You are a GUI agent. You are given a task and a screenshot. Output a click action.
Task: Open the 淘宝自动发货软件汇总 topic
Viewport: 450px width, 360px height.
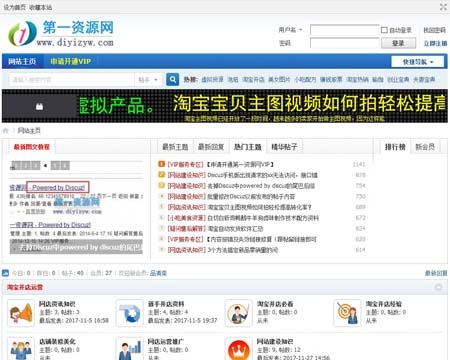235,229
